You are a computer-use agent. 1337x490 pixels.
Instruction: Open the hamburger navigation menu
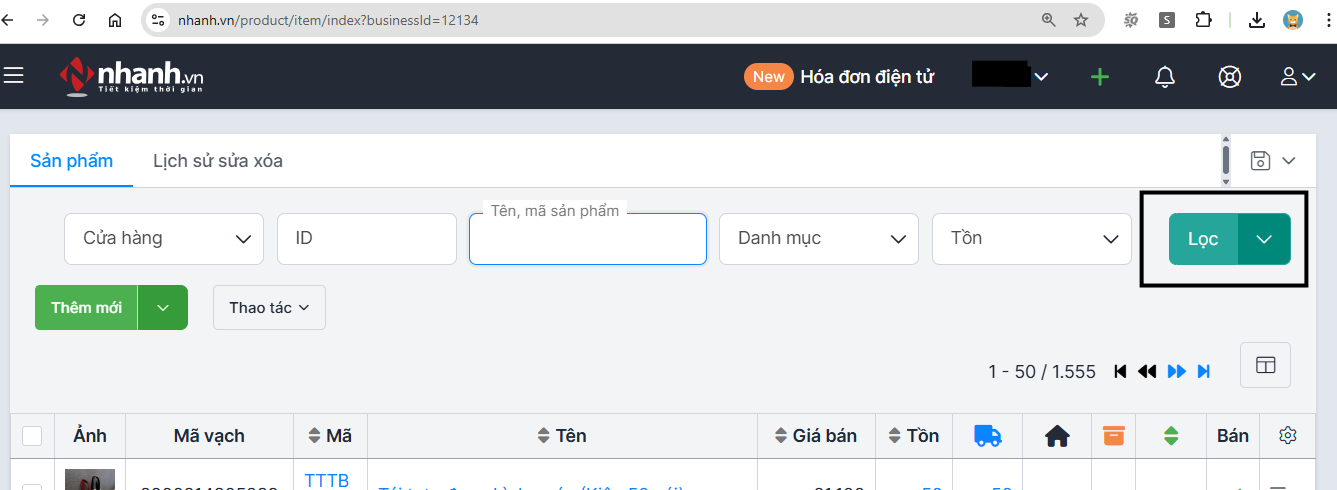click(x=13, y=76)
